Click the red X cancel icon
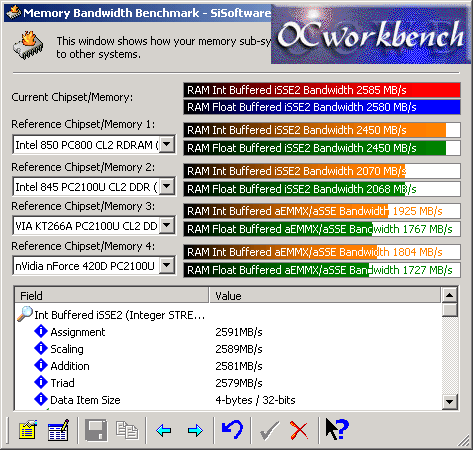This screenshot has height=450, width=473. click(299, 430)
